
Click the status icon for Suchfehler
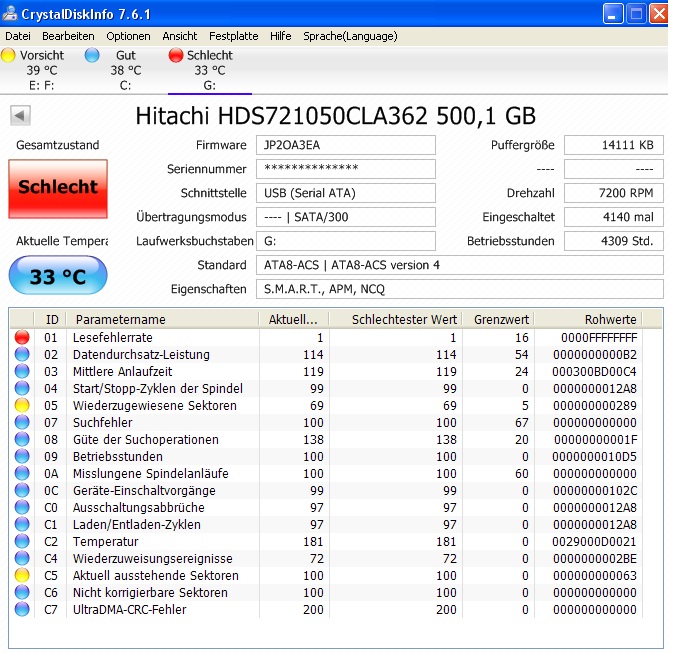[22, 422]
